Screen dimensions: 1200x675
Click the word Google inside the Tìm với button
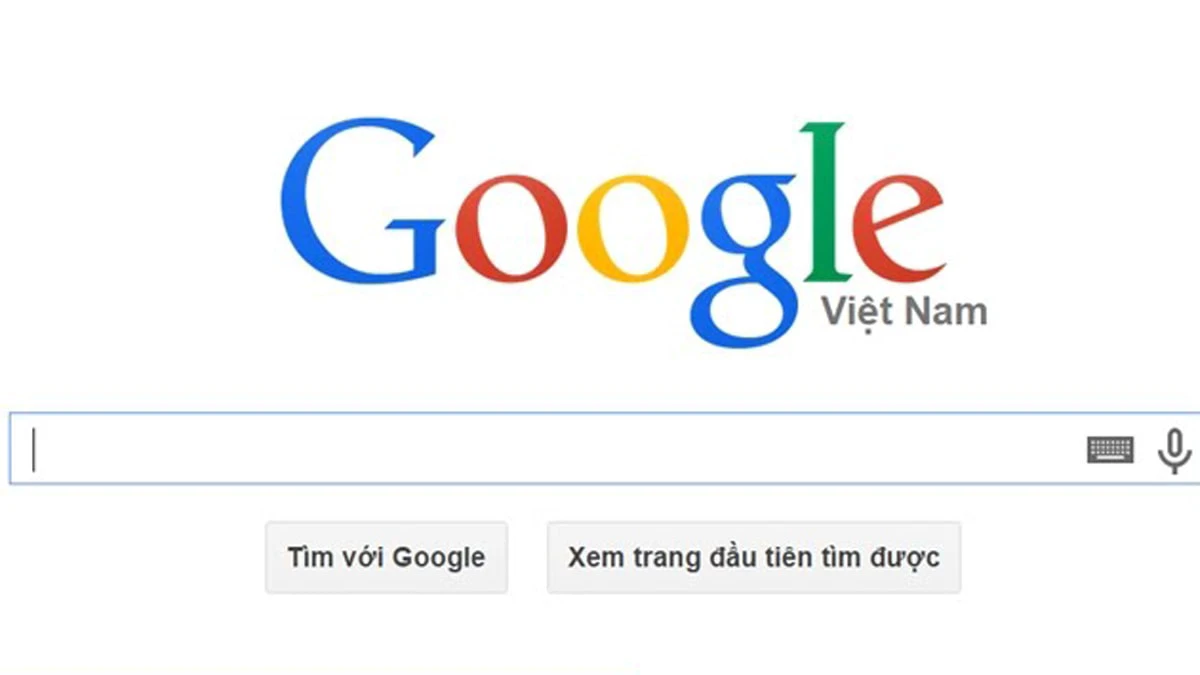438,558
